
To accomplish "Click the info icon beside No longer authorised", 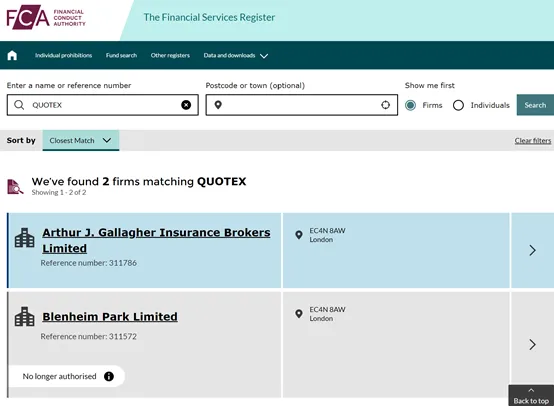I will click(x=109, y=376).
